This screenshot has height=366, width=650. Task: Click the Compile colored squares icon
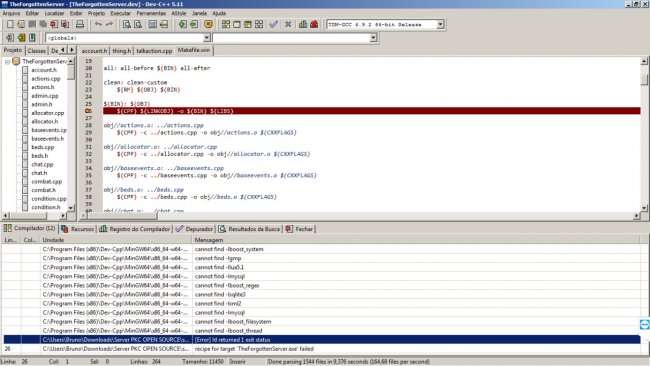226,24
